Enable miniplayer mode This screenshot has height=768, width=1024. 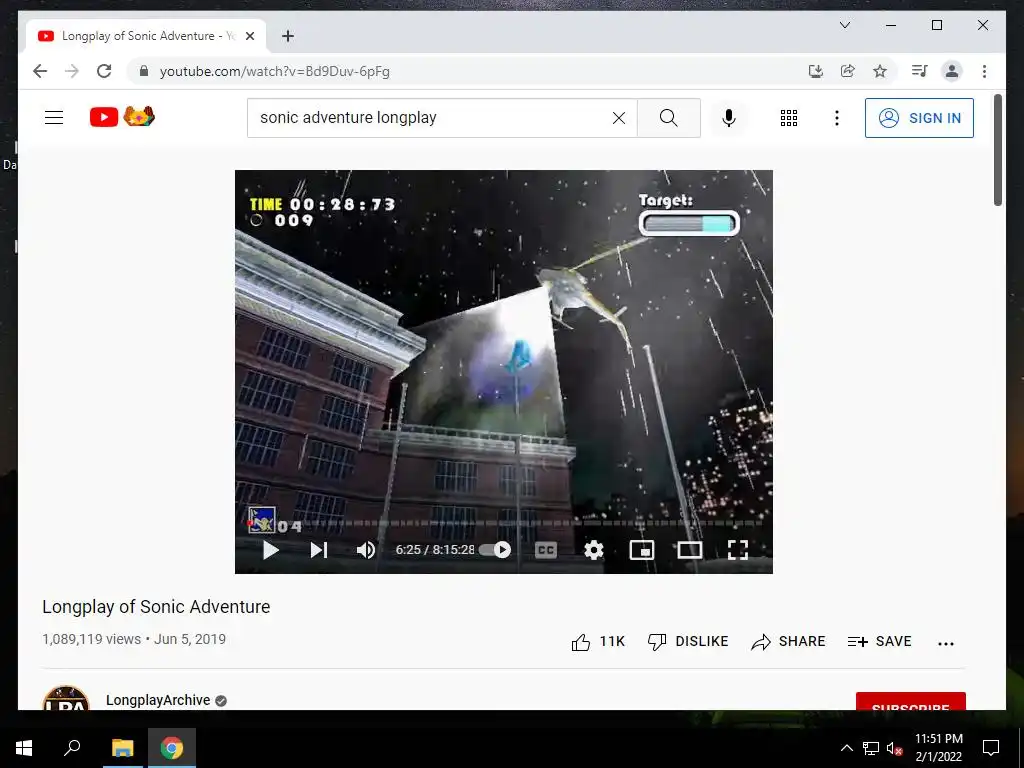(x=641, y=550)
